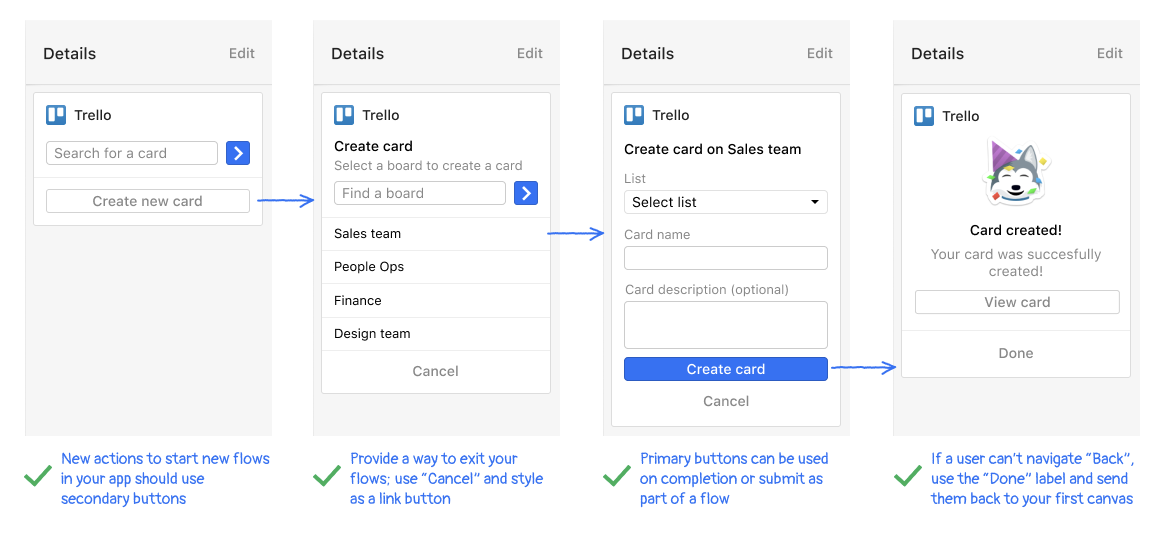1157x533 pixels.
Task: Select the Finance board
Action: pos(435,300)
